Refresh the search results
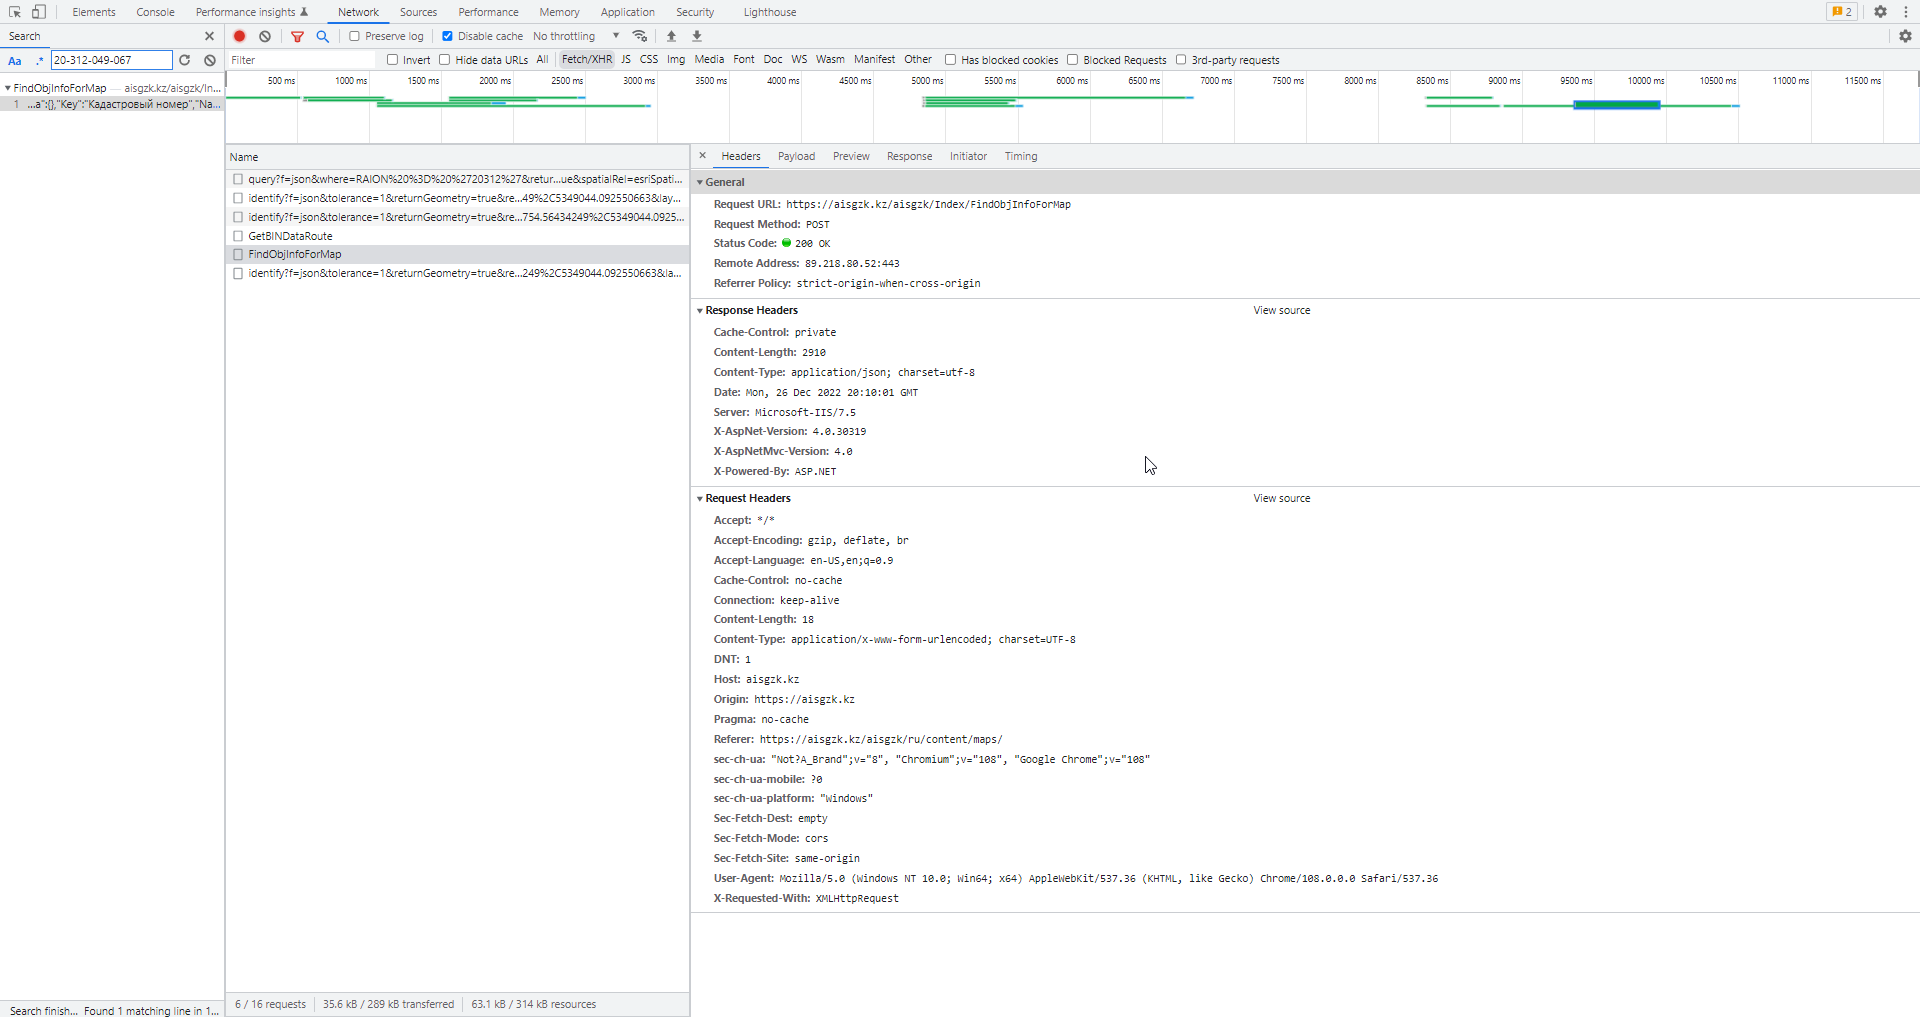Screen dimensions: 1920x1017 tap(185, 60)
